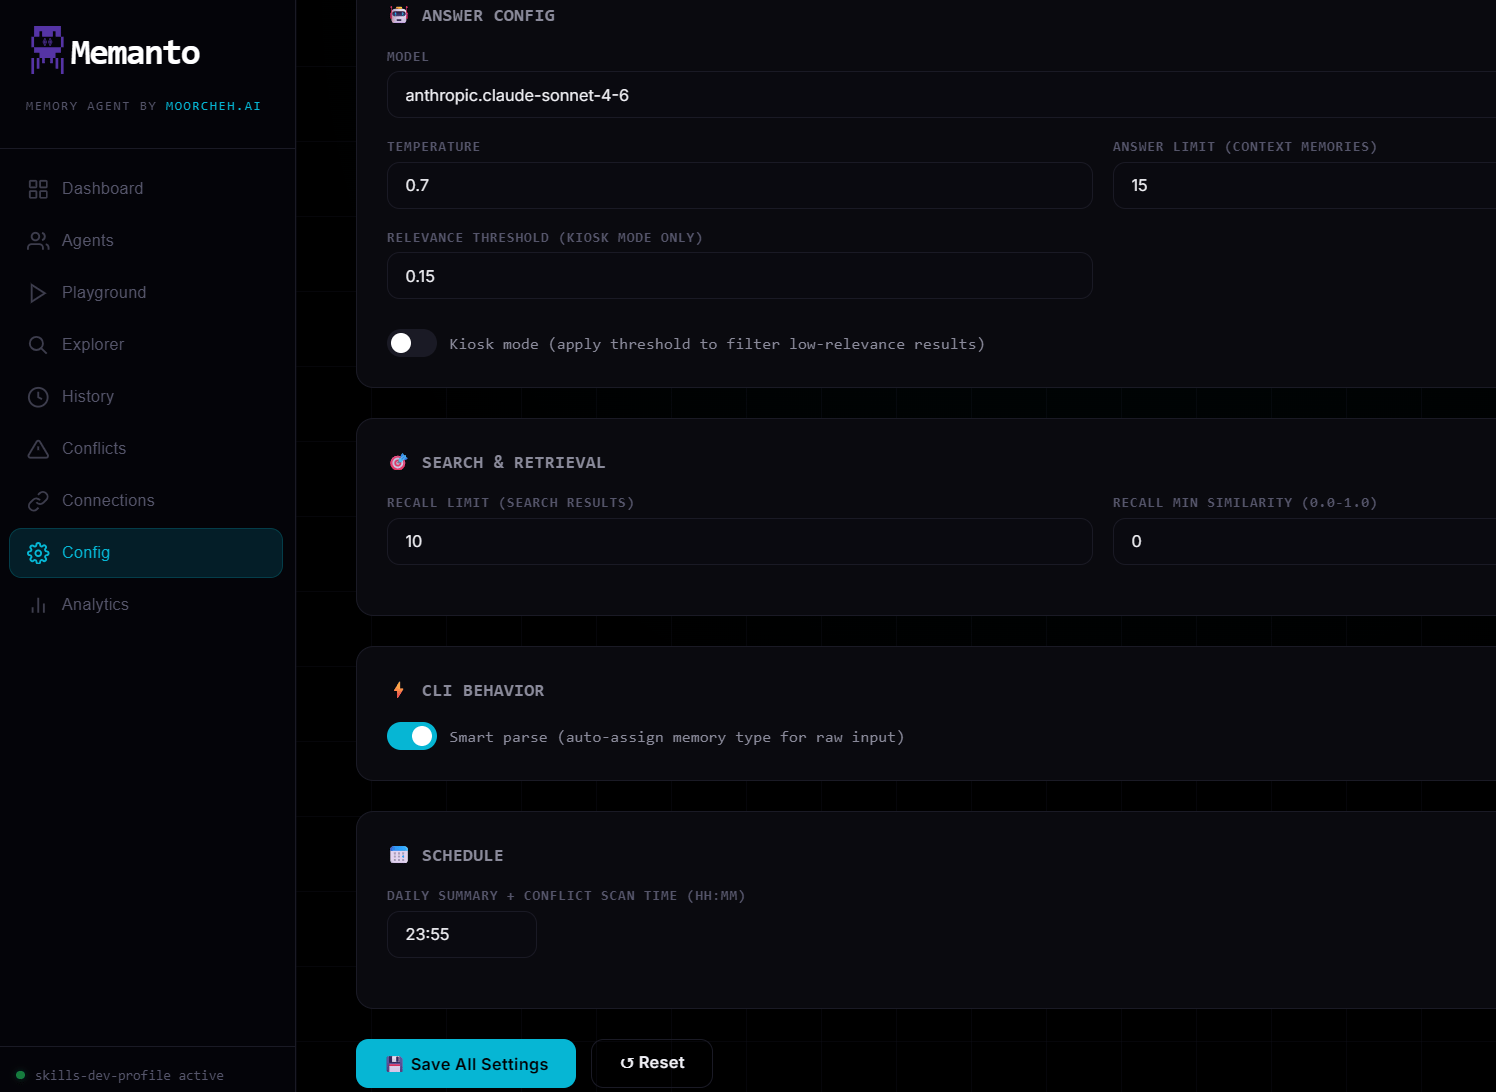
Task: Click the skills-dev-profile active status text
Action: click(x=129, y=1076)
